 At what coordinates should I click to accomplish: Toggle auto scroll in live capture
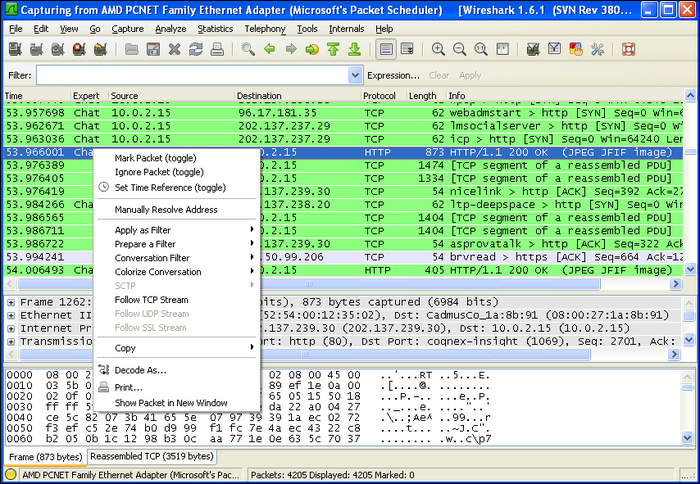407,49
